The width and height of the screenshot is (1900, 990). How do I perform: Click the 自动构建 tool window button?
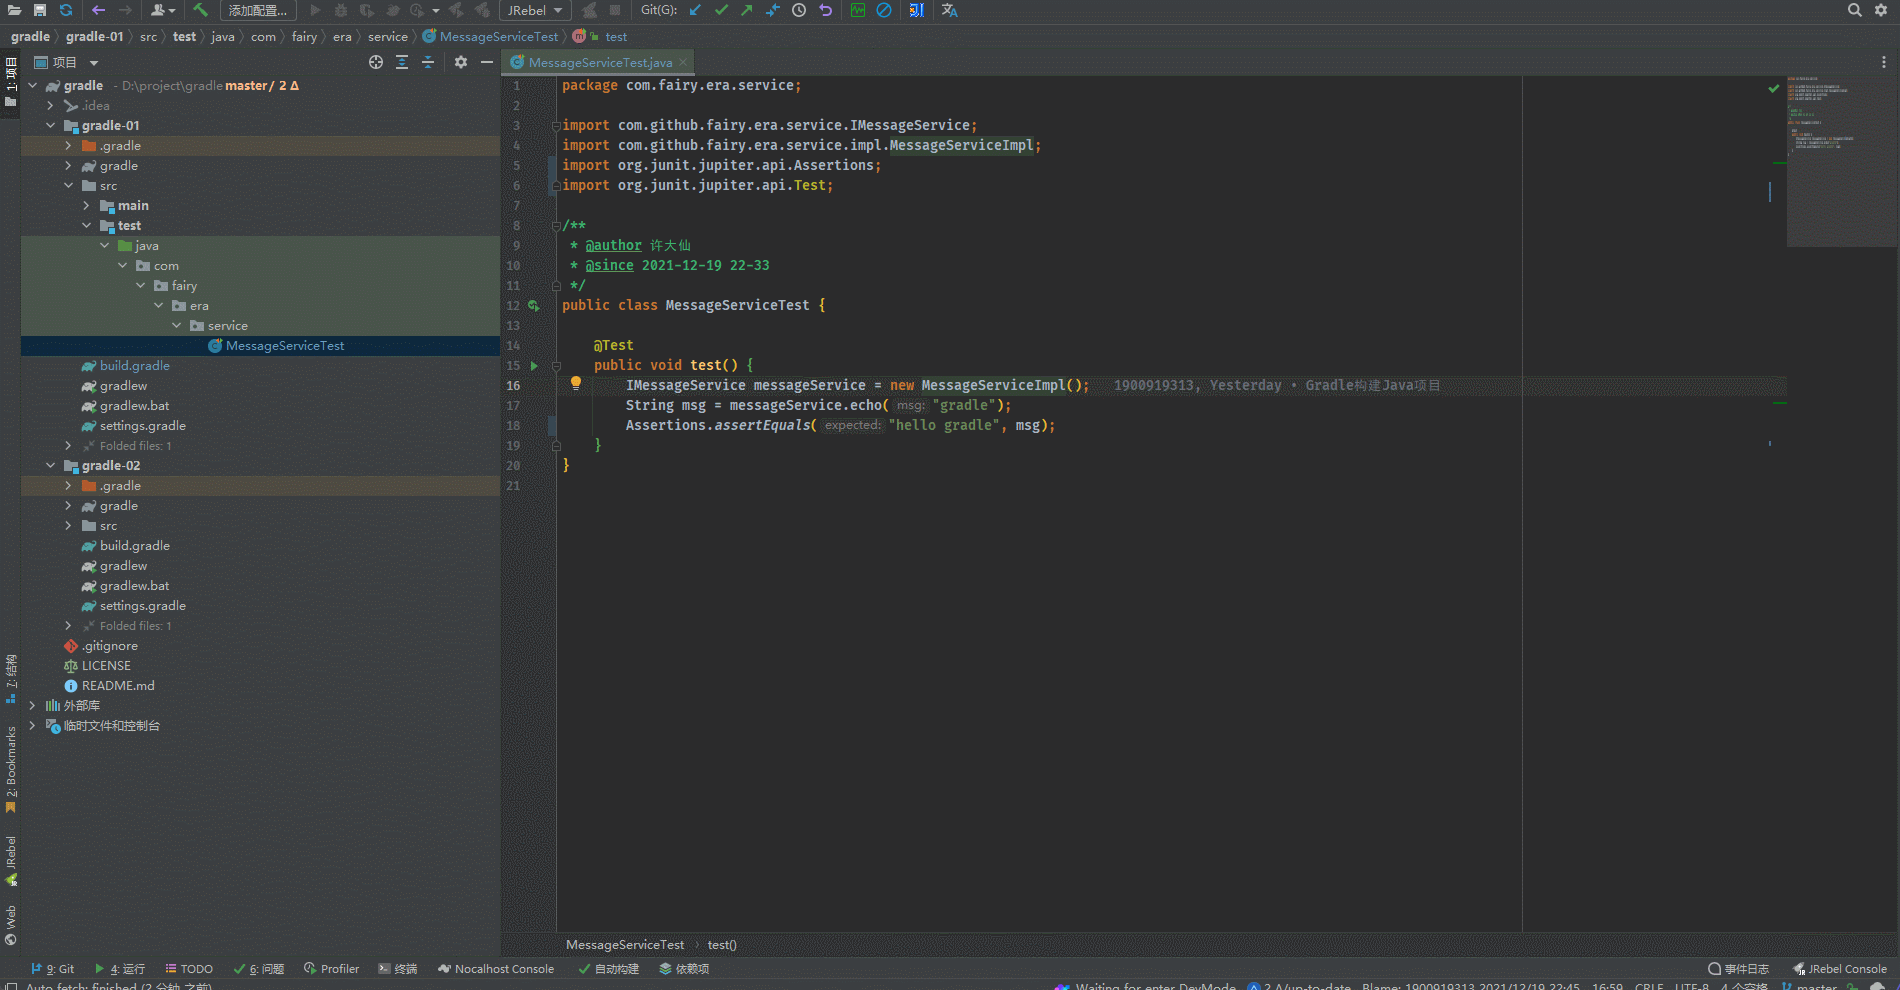click(609, 969)
